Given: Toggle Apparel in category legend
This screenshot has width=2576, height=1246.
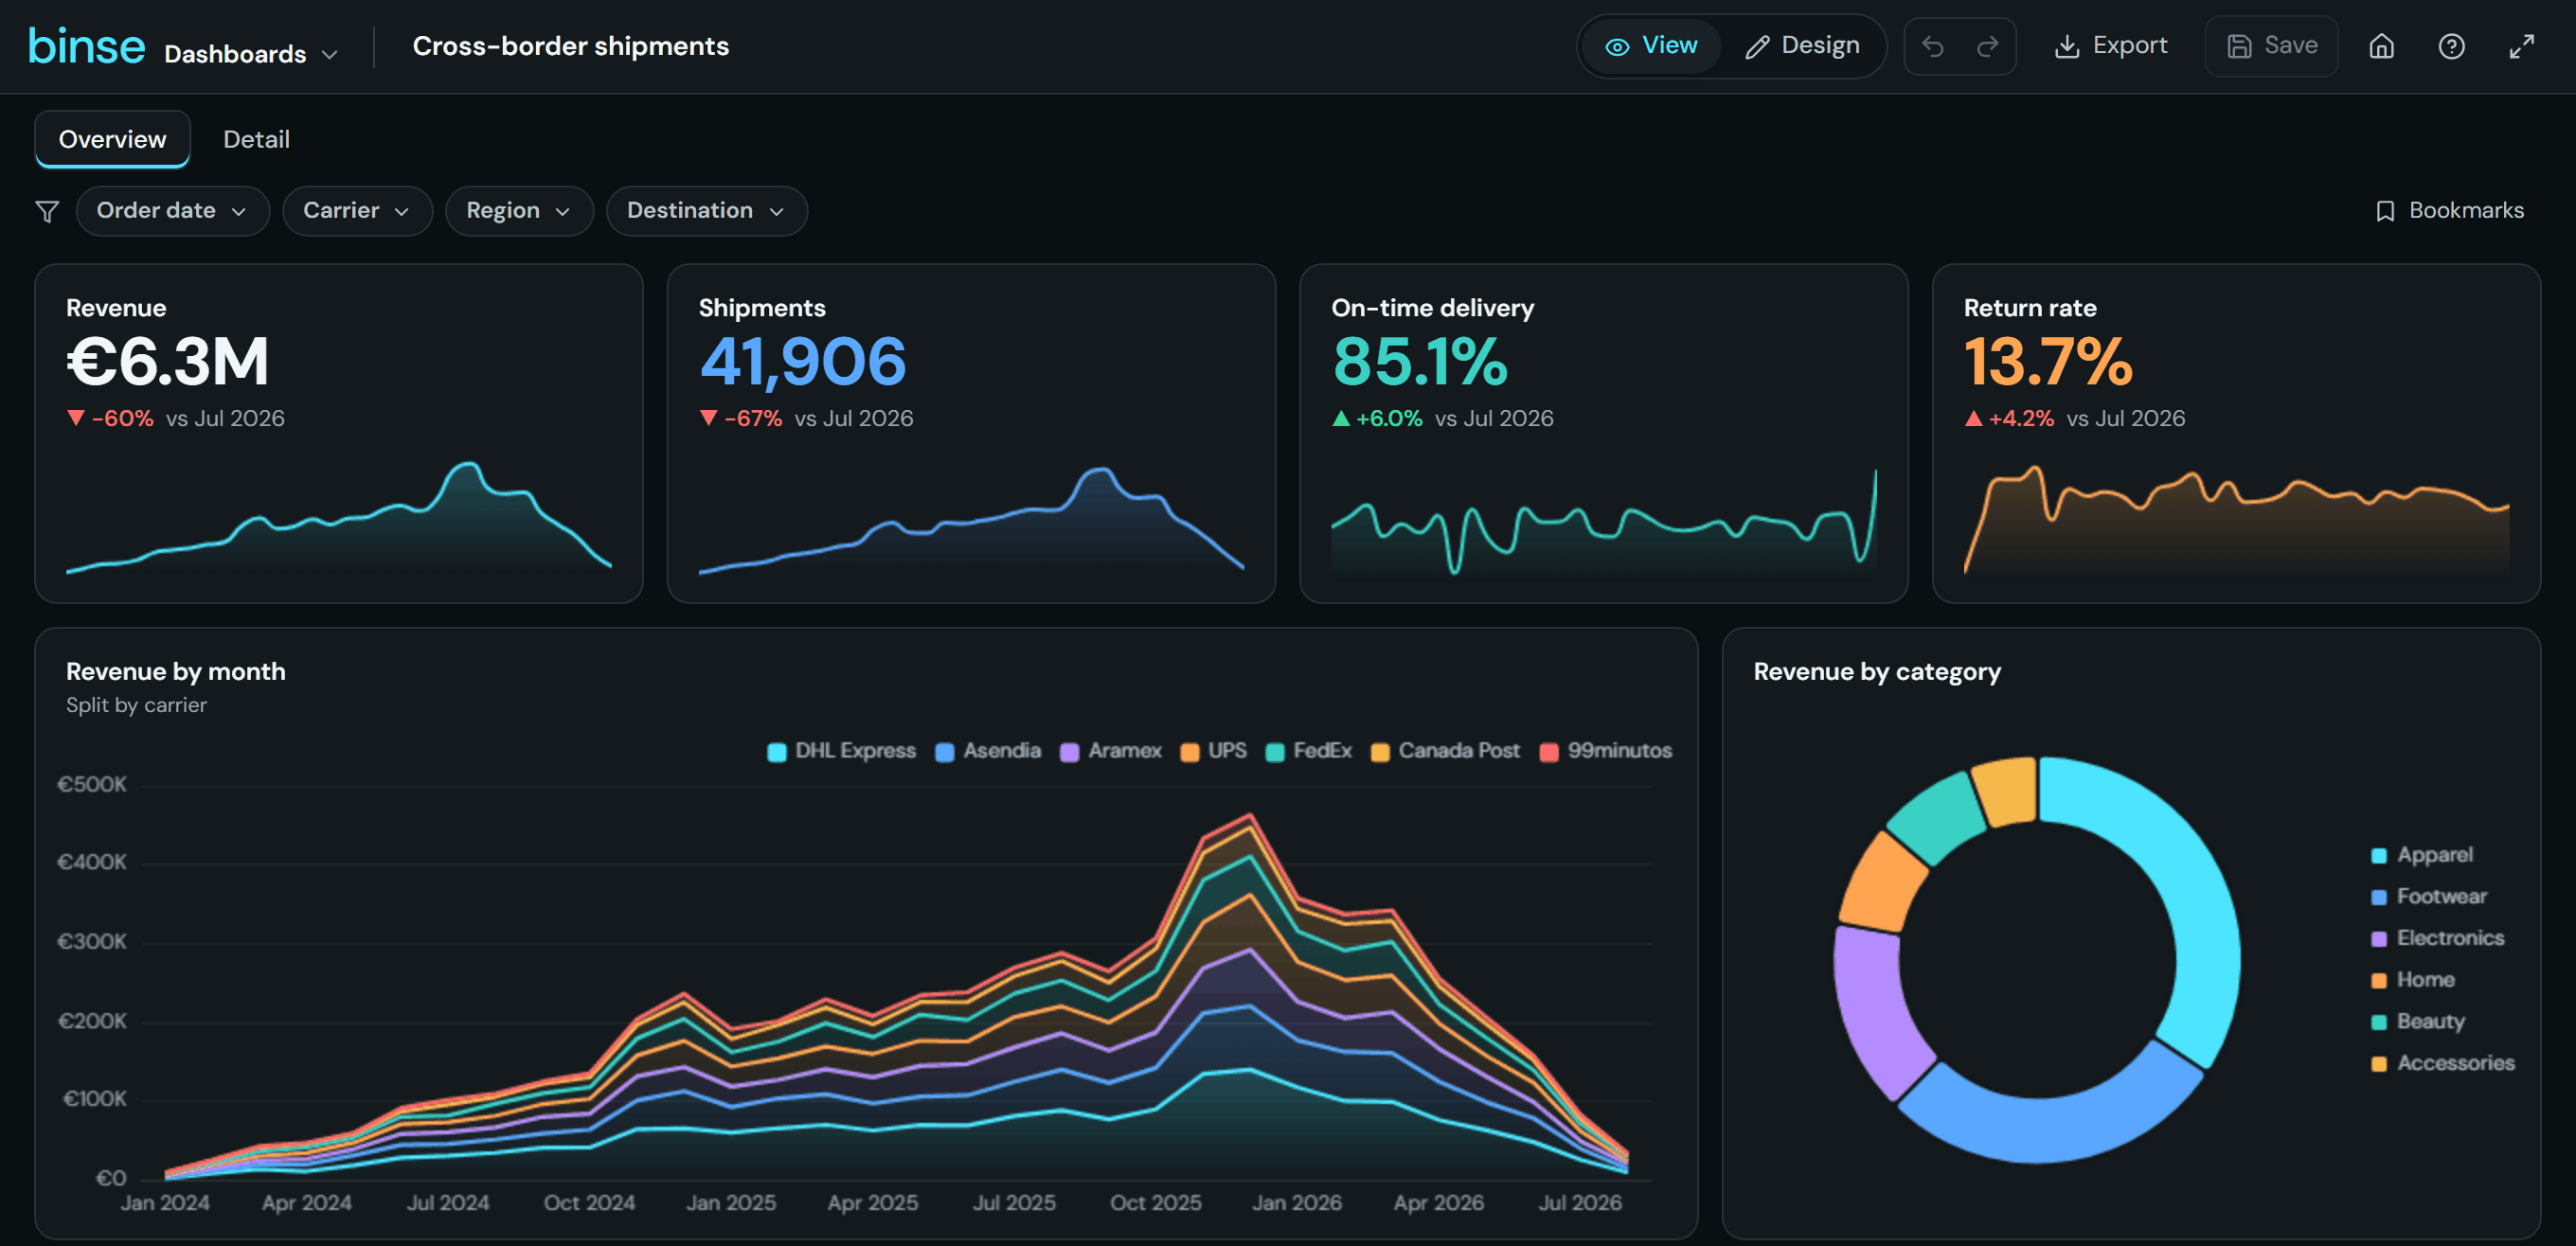Looking at the screenshot, I should coord(2422,855).
